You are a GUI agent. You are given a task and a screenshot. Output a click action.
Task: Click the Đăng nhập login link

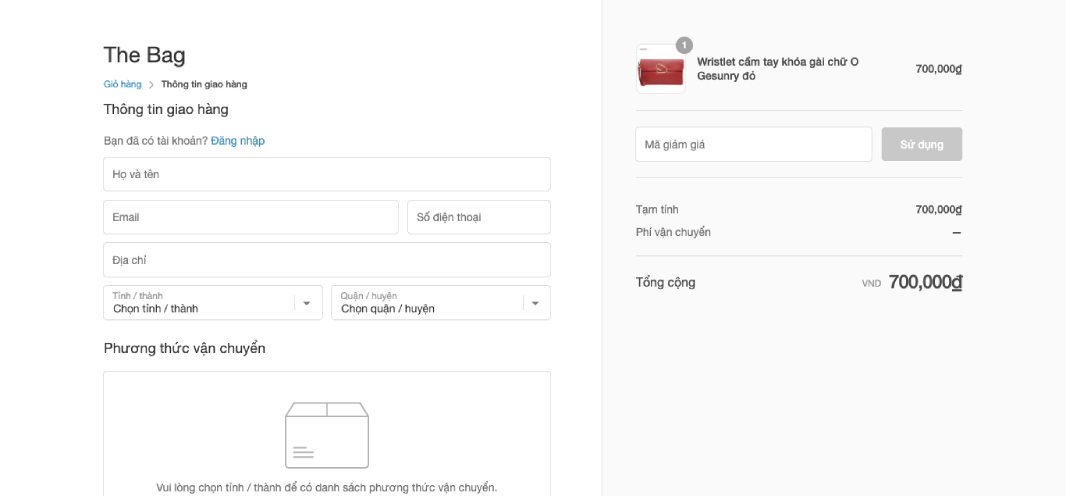[x=237, y=141]
